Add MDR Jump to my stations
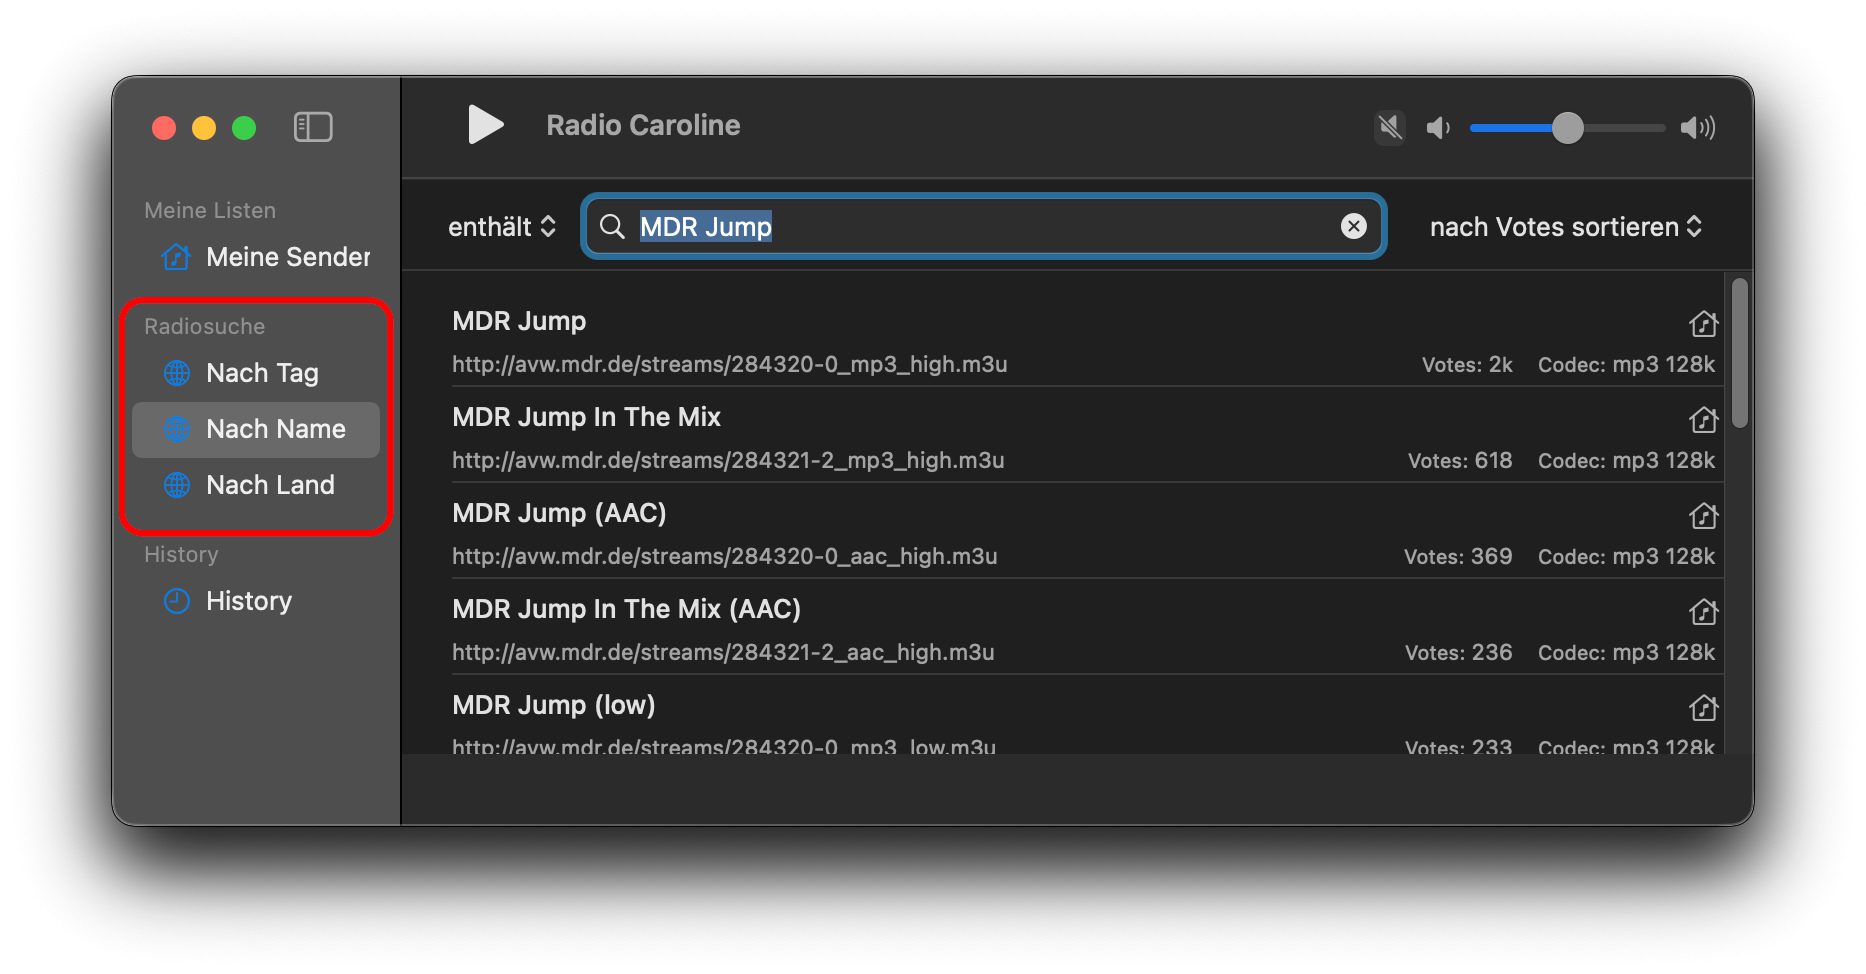Screen dimensions: 1866x974 point(1703,324)
